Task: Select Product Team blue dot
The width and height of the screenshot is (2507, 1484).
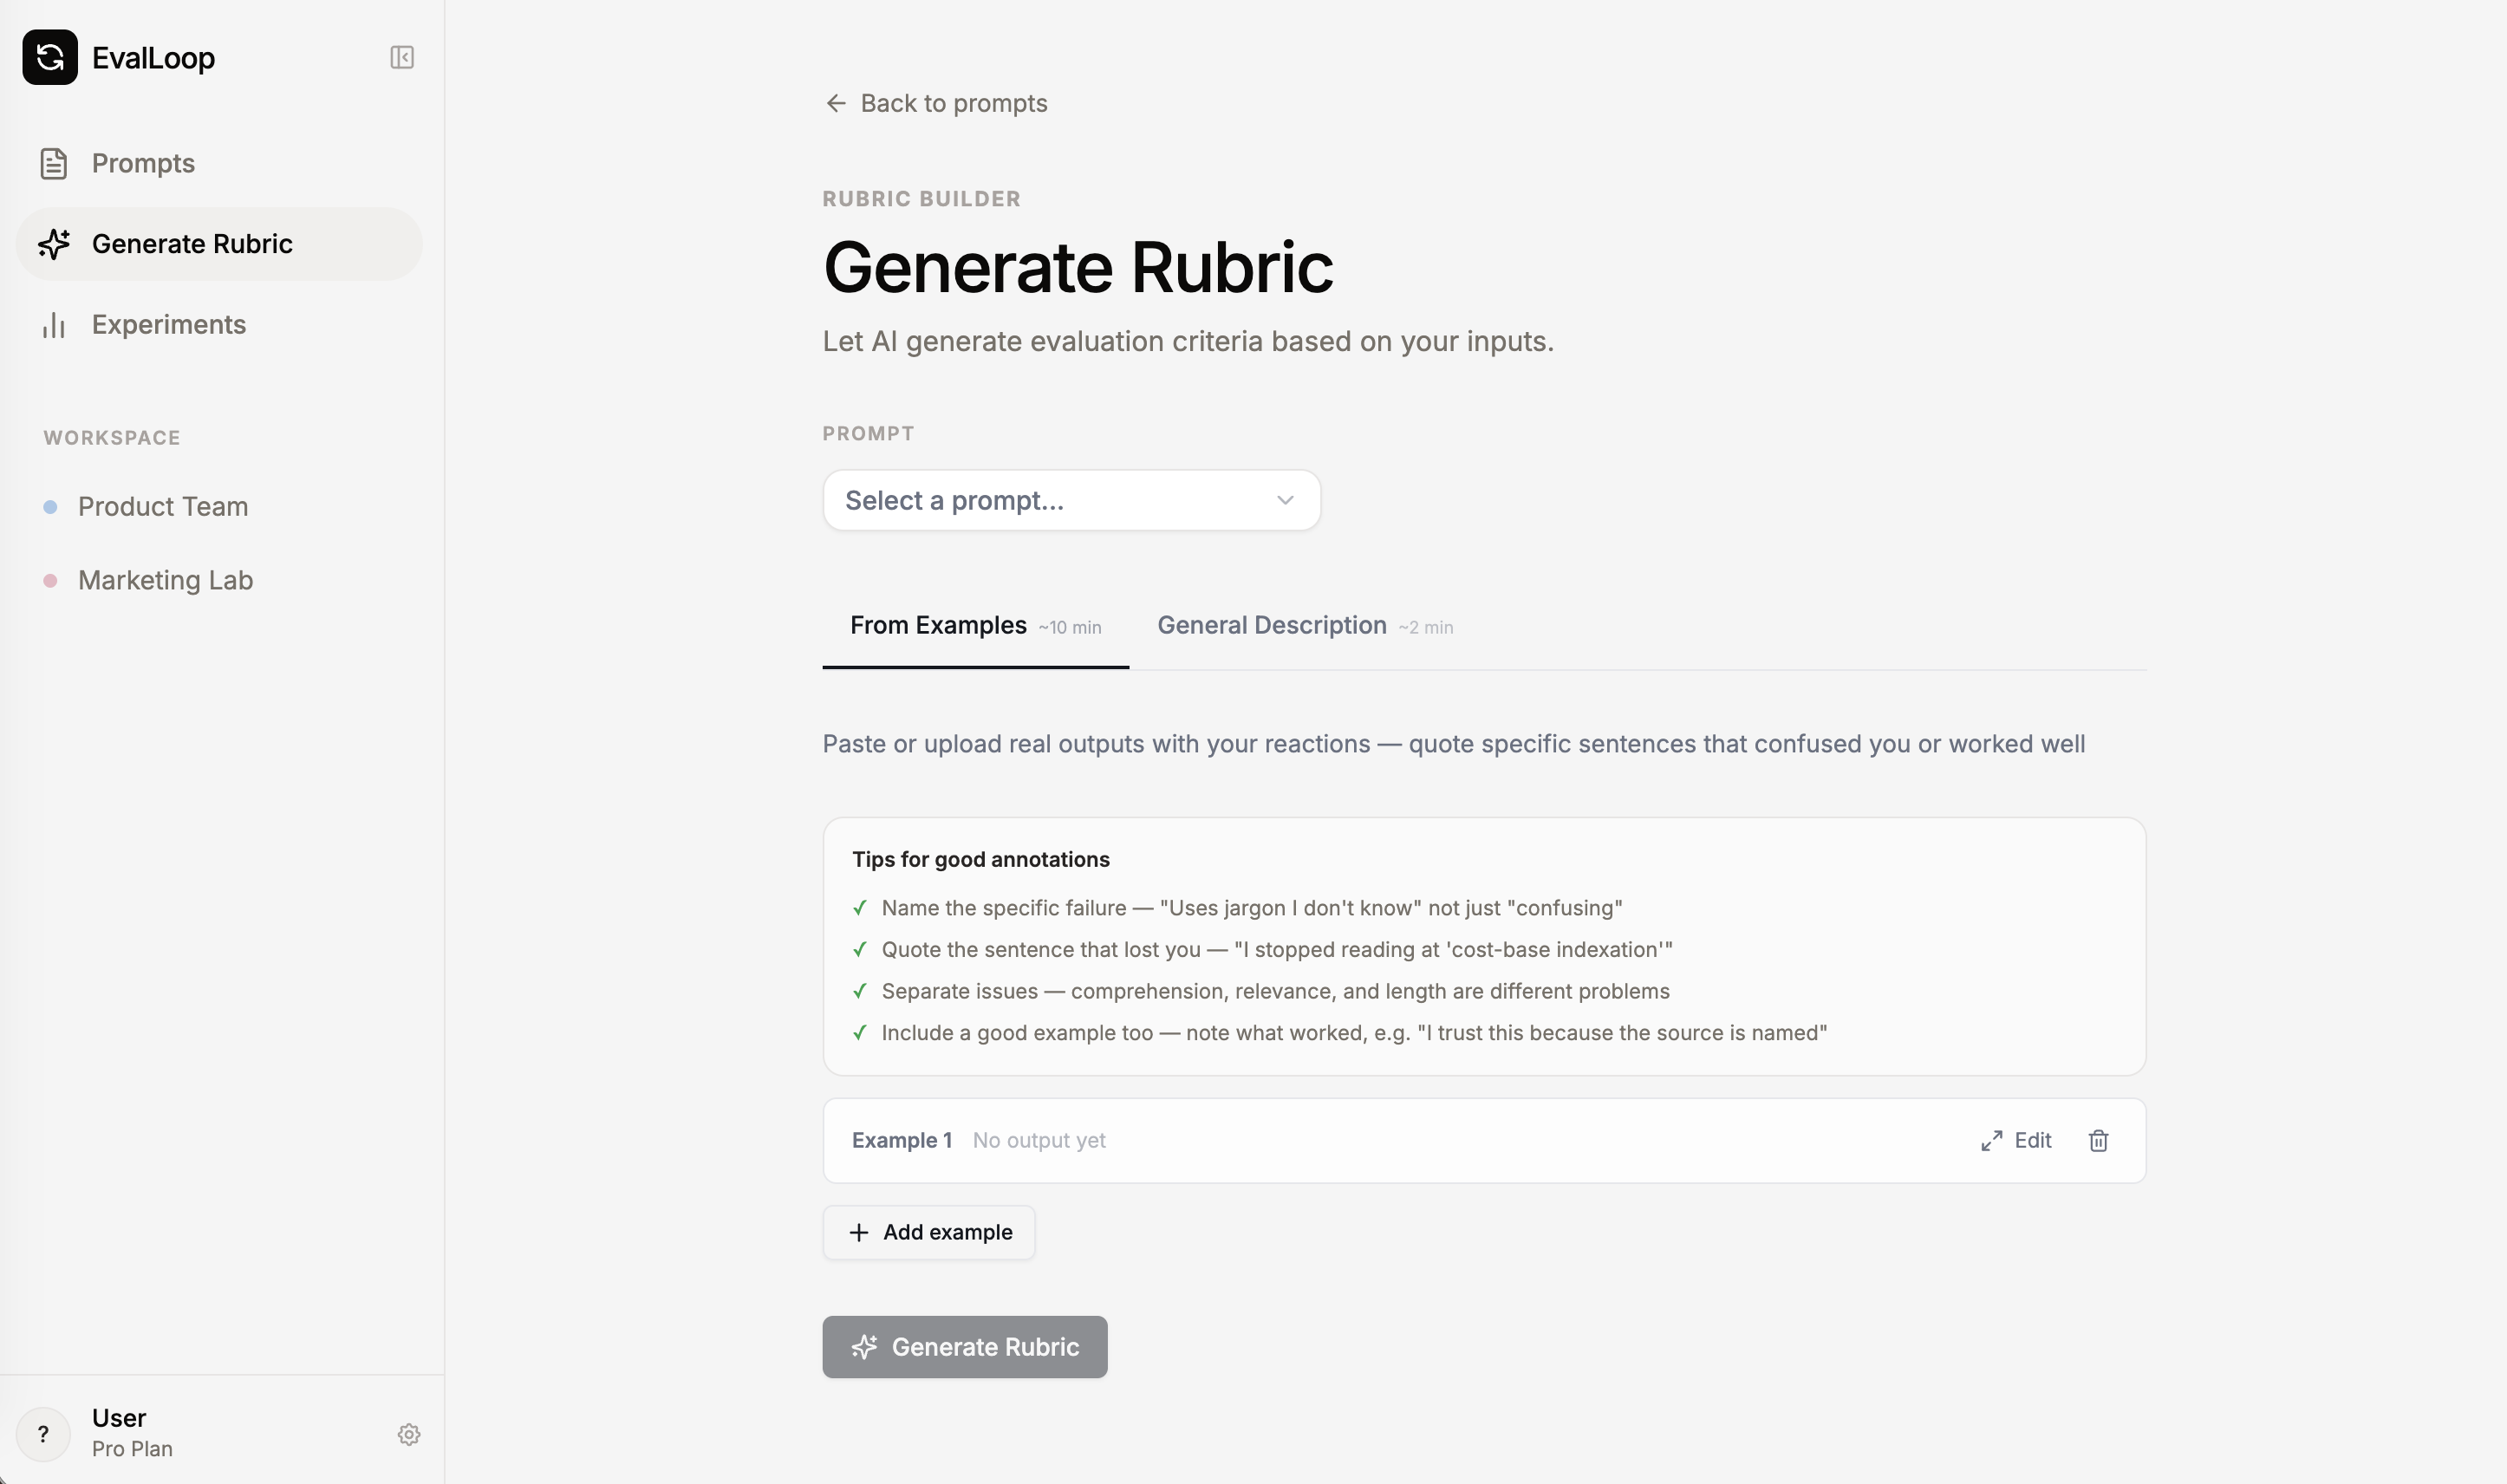Action: click(x=50, y=507)
